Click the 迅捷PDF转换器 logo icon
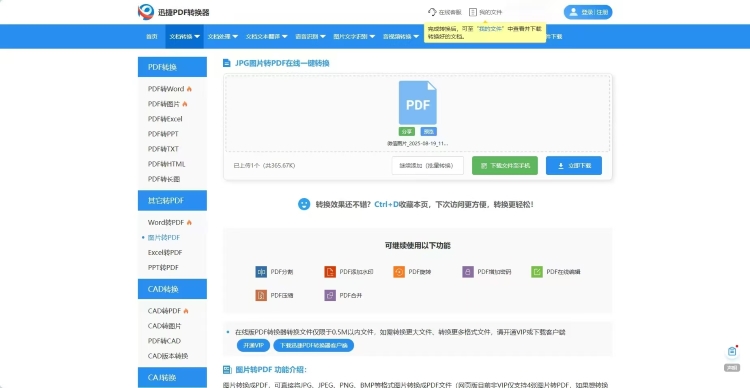This screenshot has height=388, width=750. pyautogui.click(x=146, y=12)
